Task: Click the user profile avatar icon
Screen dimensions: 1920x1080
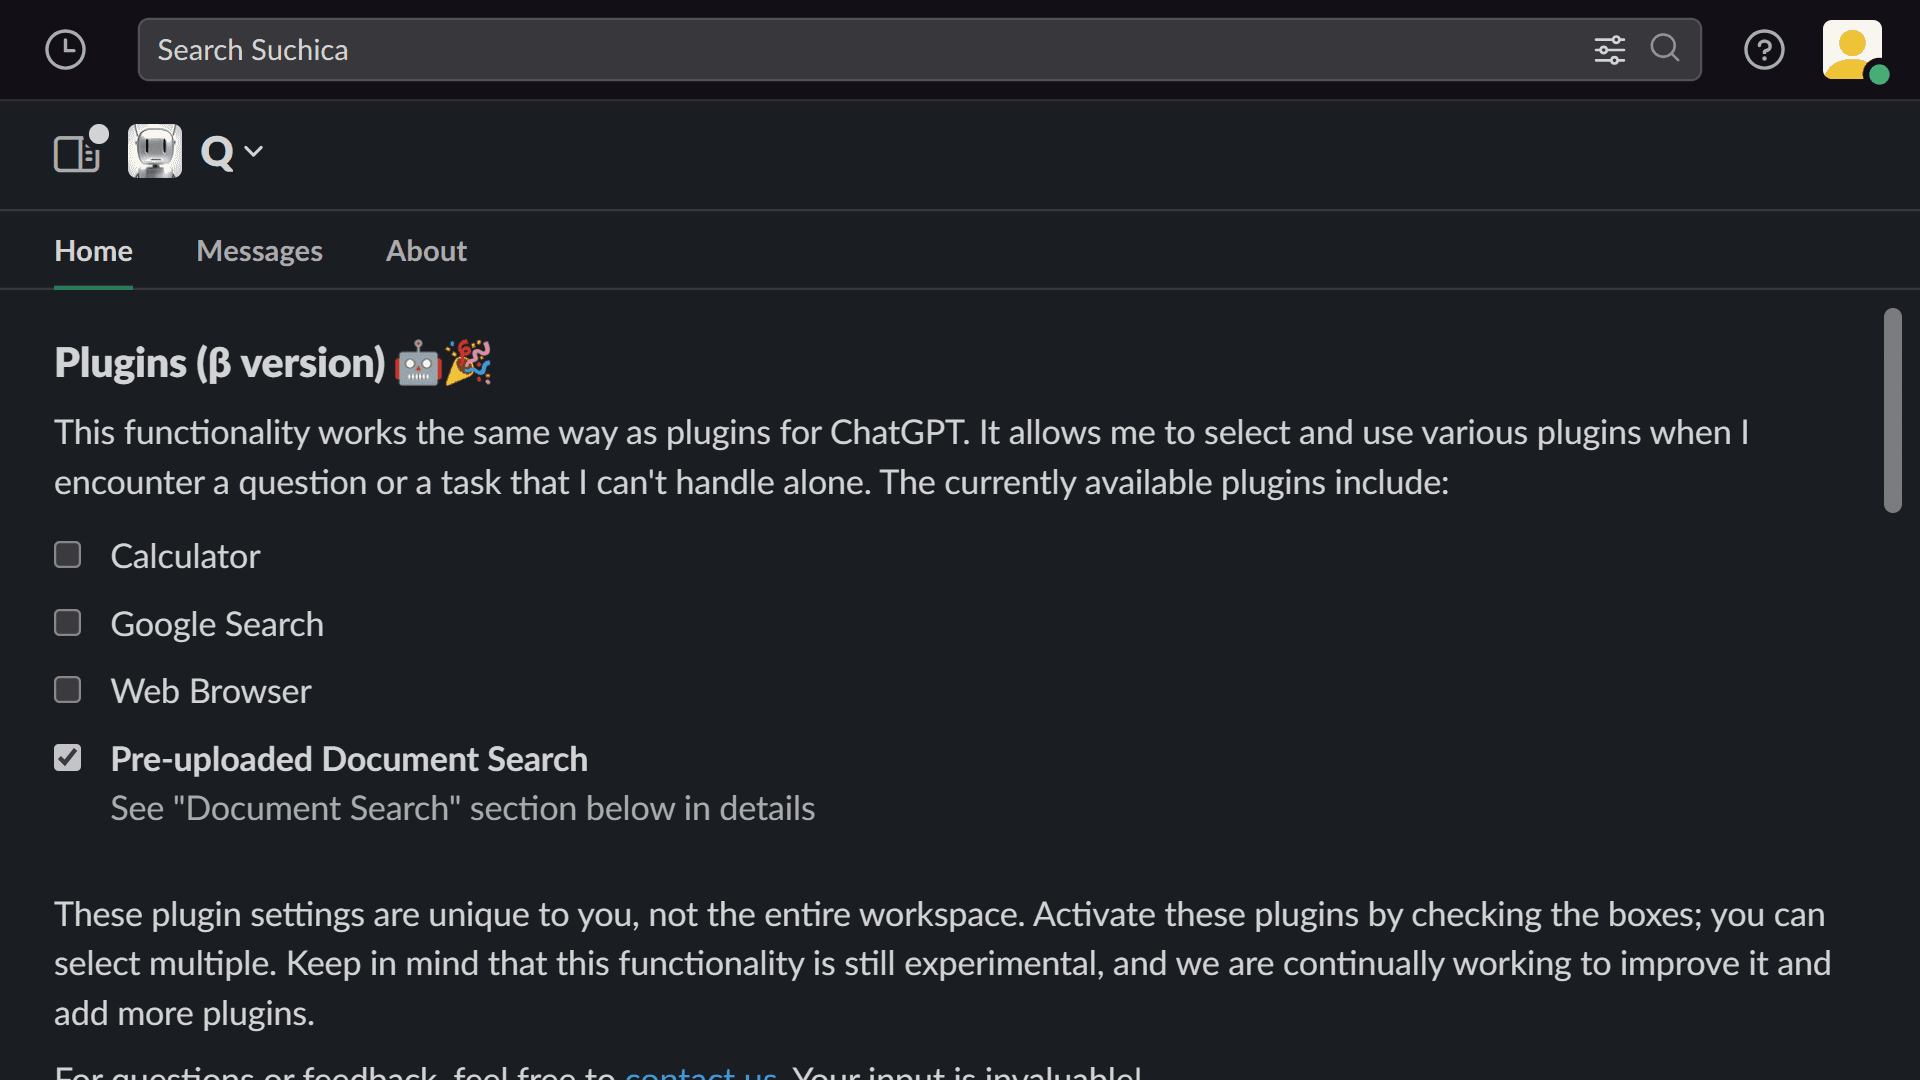Action: [x=1851, y=49]
